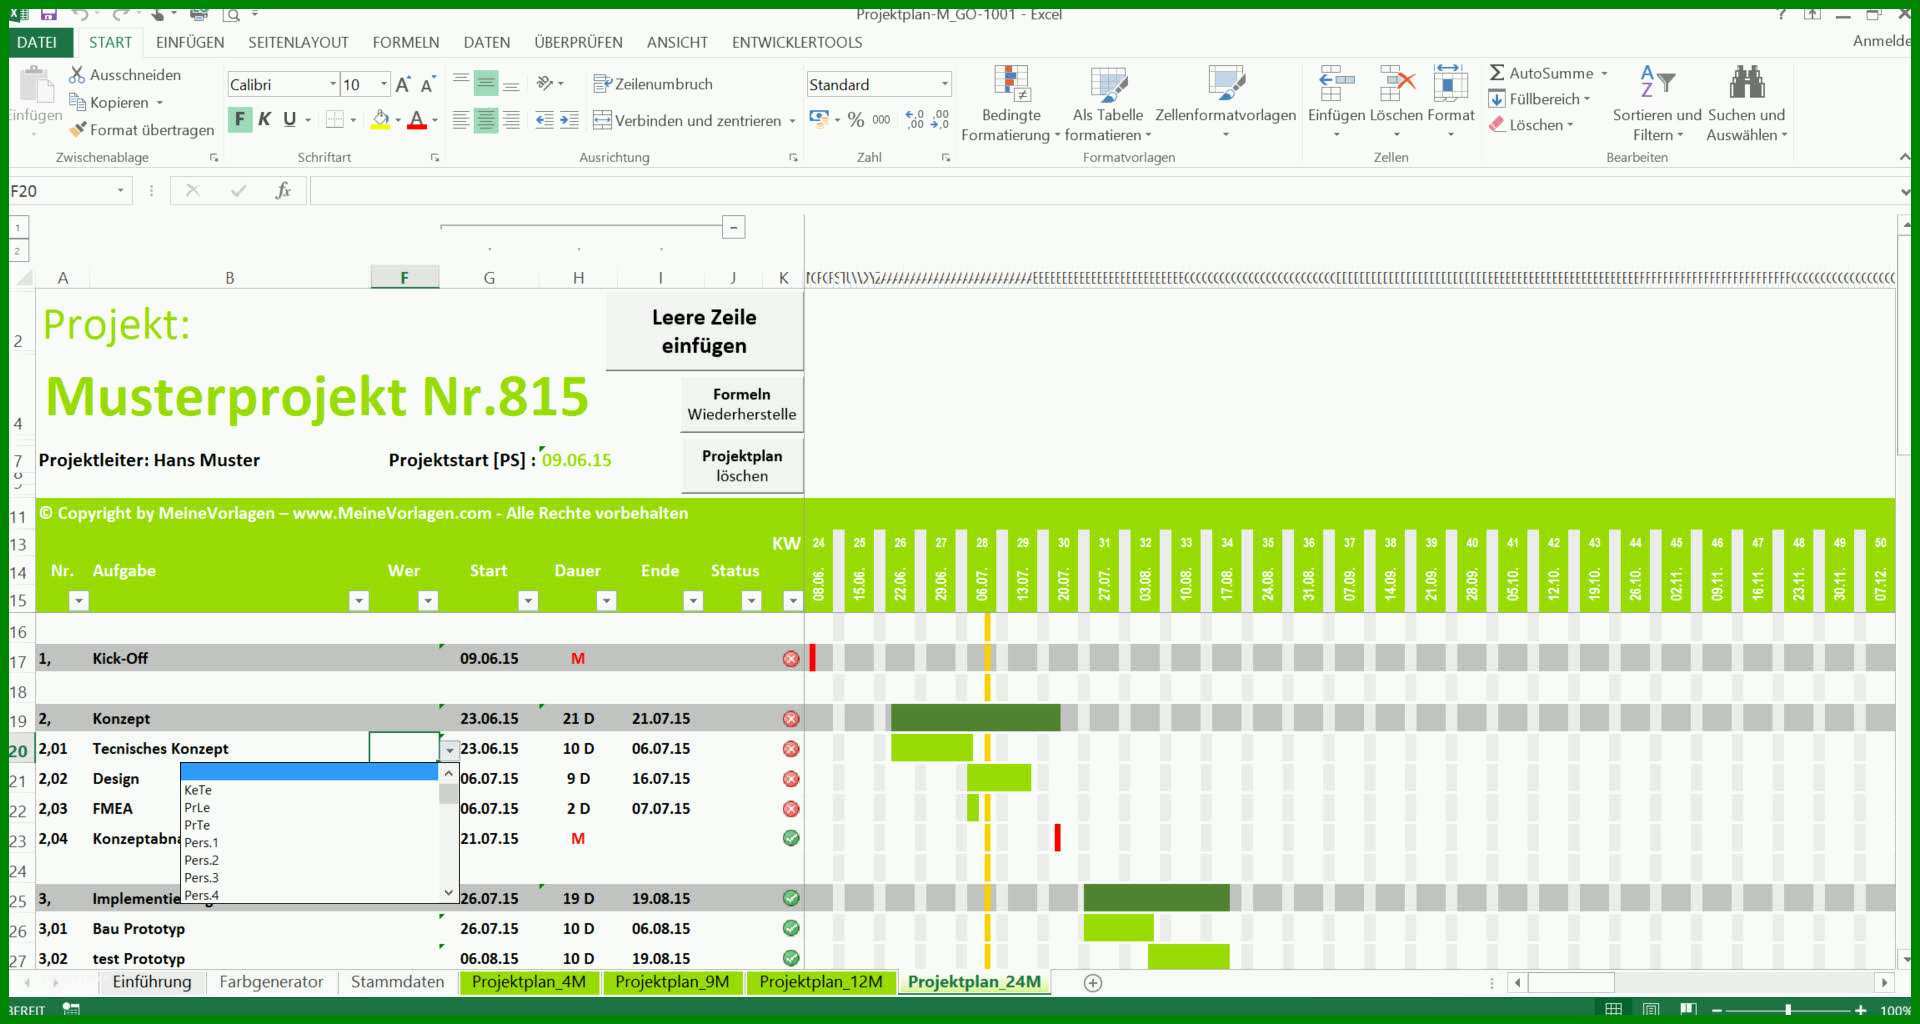Click Format übertragen paintbrush
1920x1024 pixels.
pos(77,130)
